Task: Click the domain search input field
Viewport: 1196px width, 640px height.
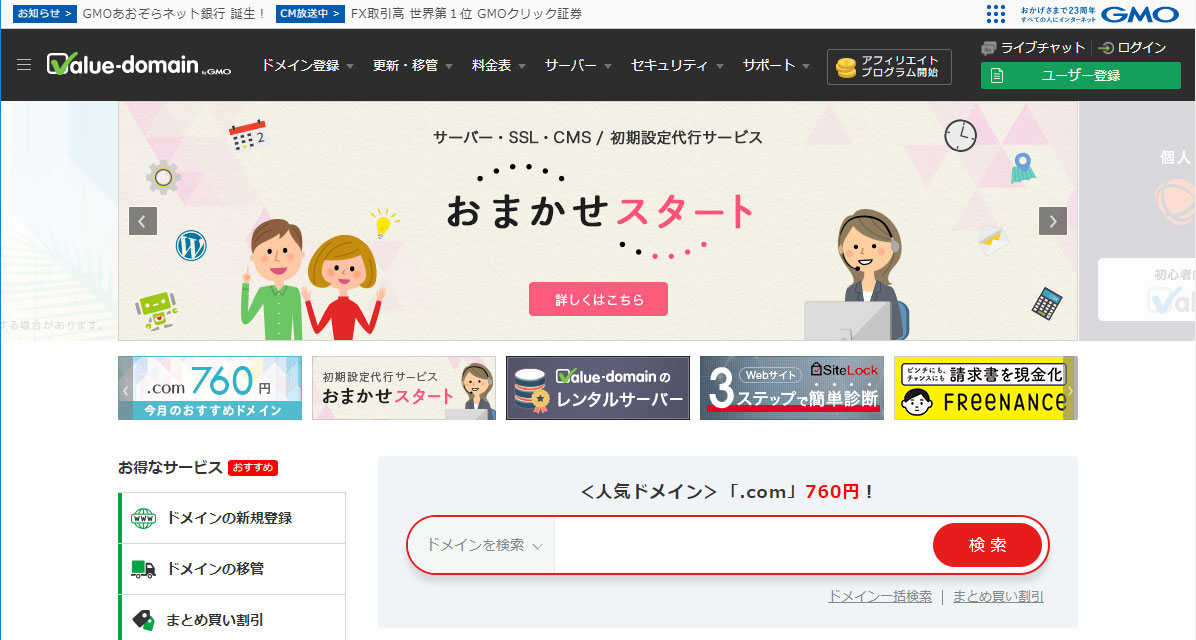Action: tap(743, 545)
